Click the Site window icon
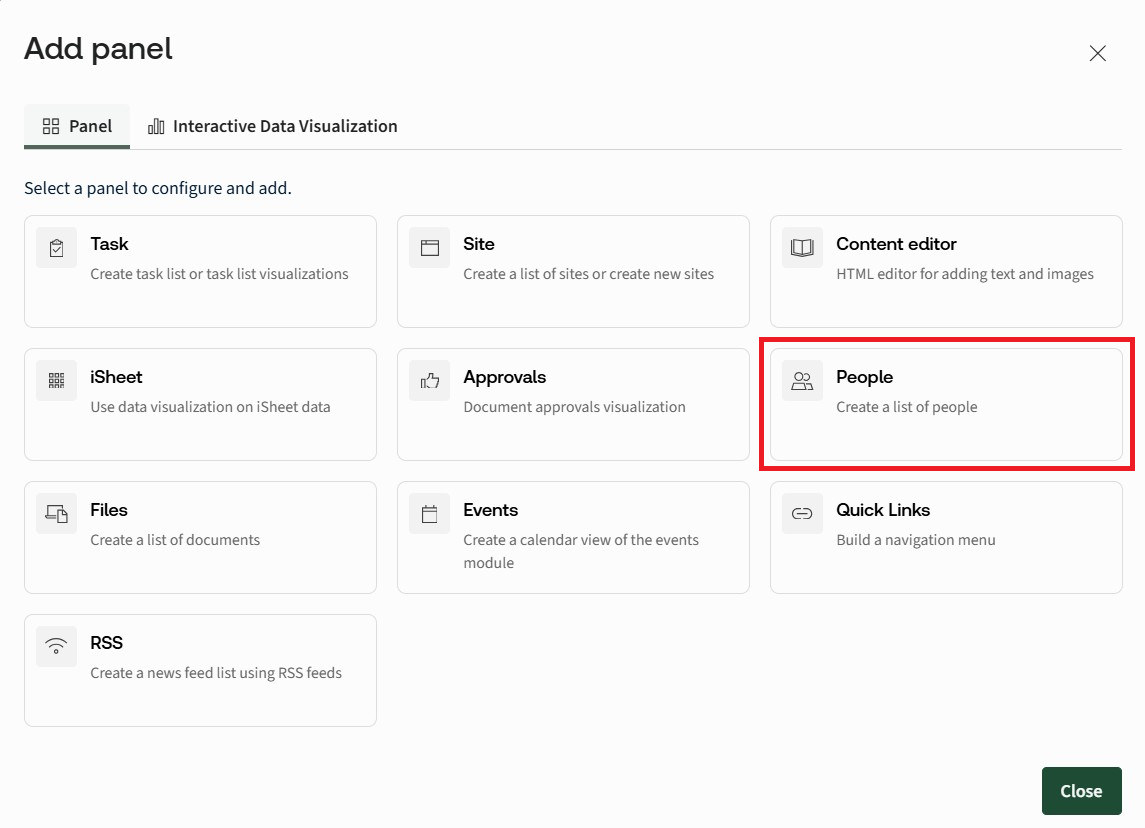1145x828 pixels. (429, 248)
